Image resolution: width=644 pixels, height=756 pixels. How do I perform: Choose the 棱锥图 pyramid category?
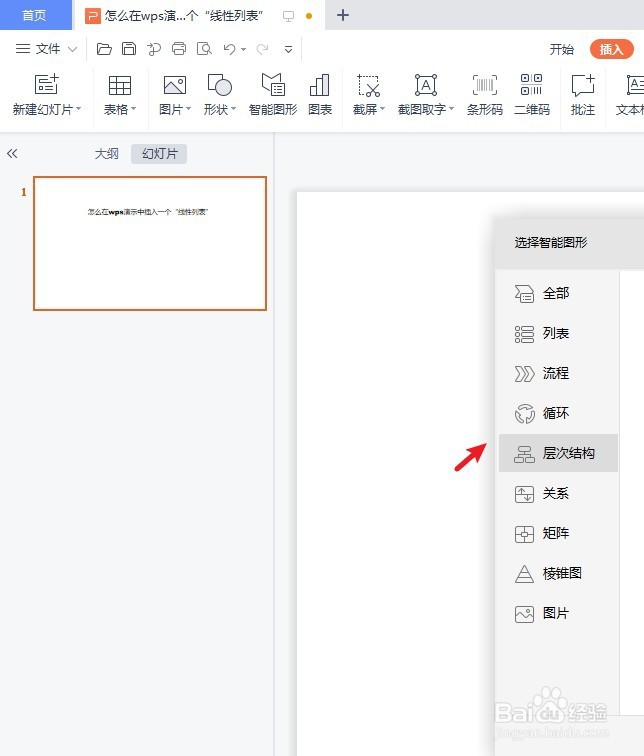(x=558, y=573)
